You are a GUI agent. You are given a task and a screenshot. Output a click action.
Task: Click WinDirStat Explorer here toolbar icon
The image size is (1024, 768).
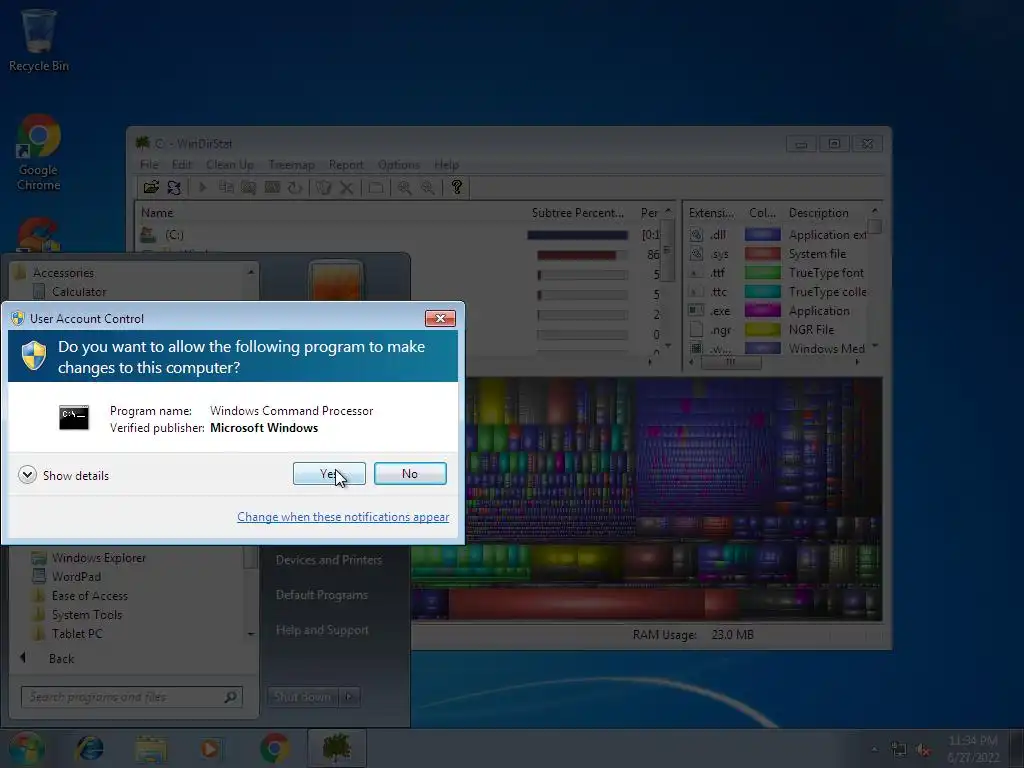pyautogui.click(x=249, y=188)
